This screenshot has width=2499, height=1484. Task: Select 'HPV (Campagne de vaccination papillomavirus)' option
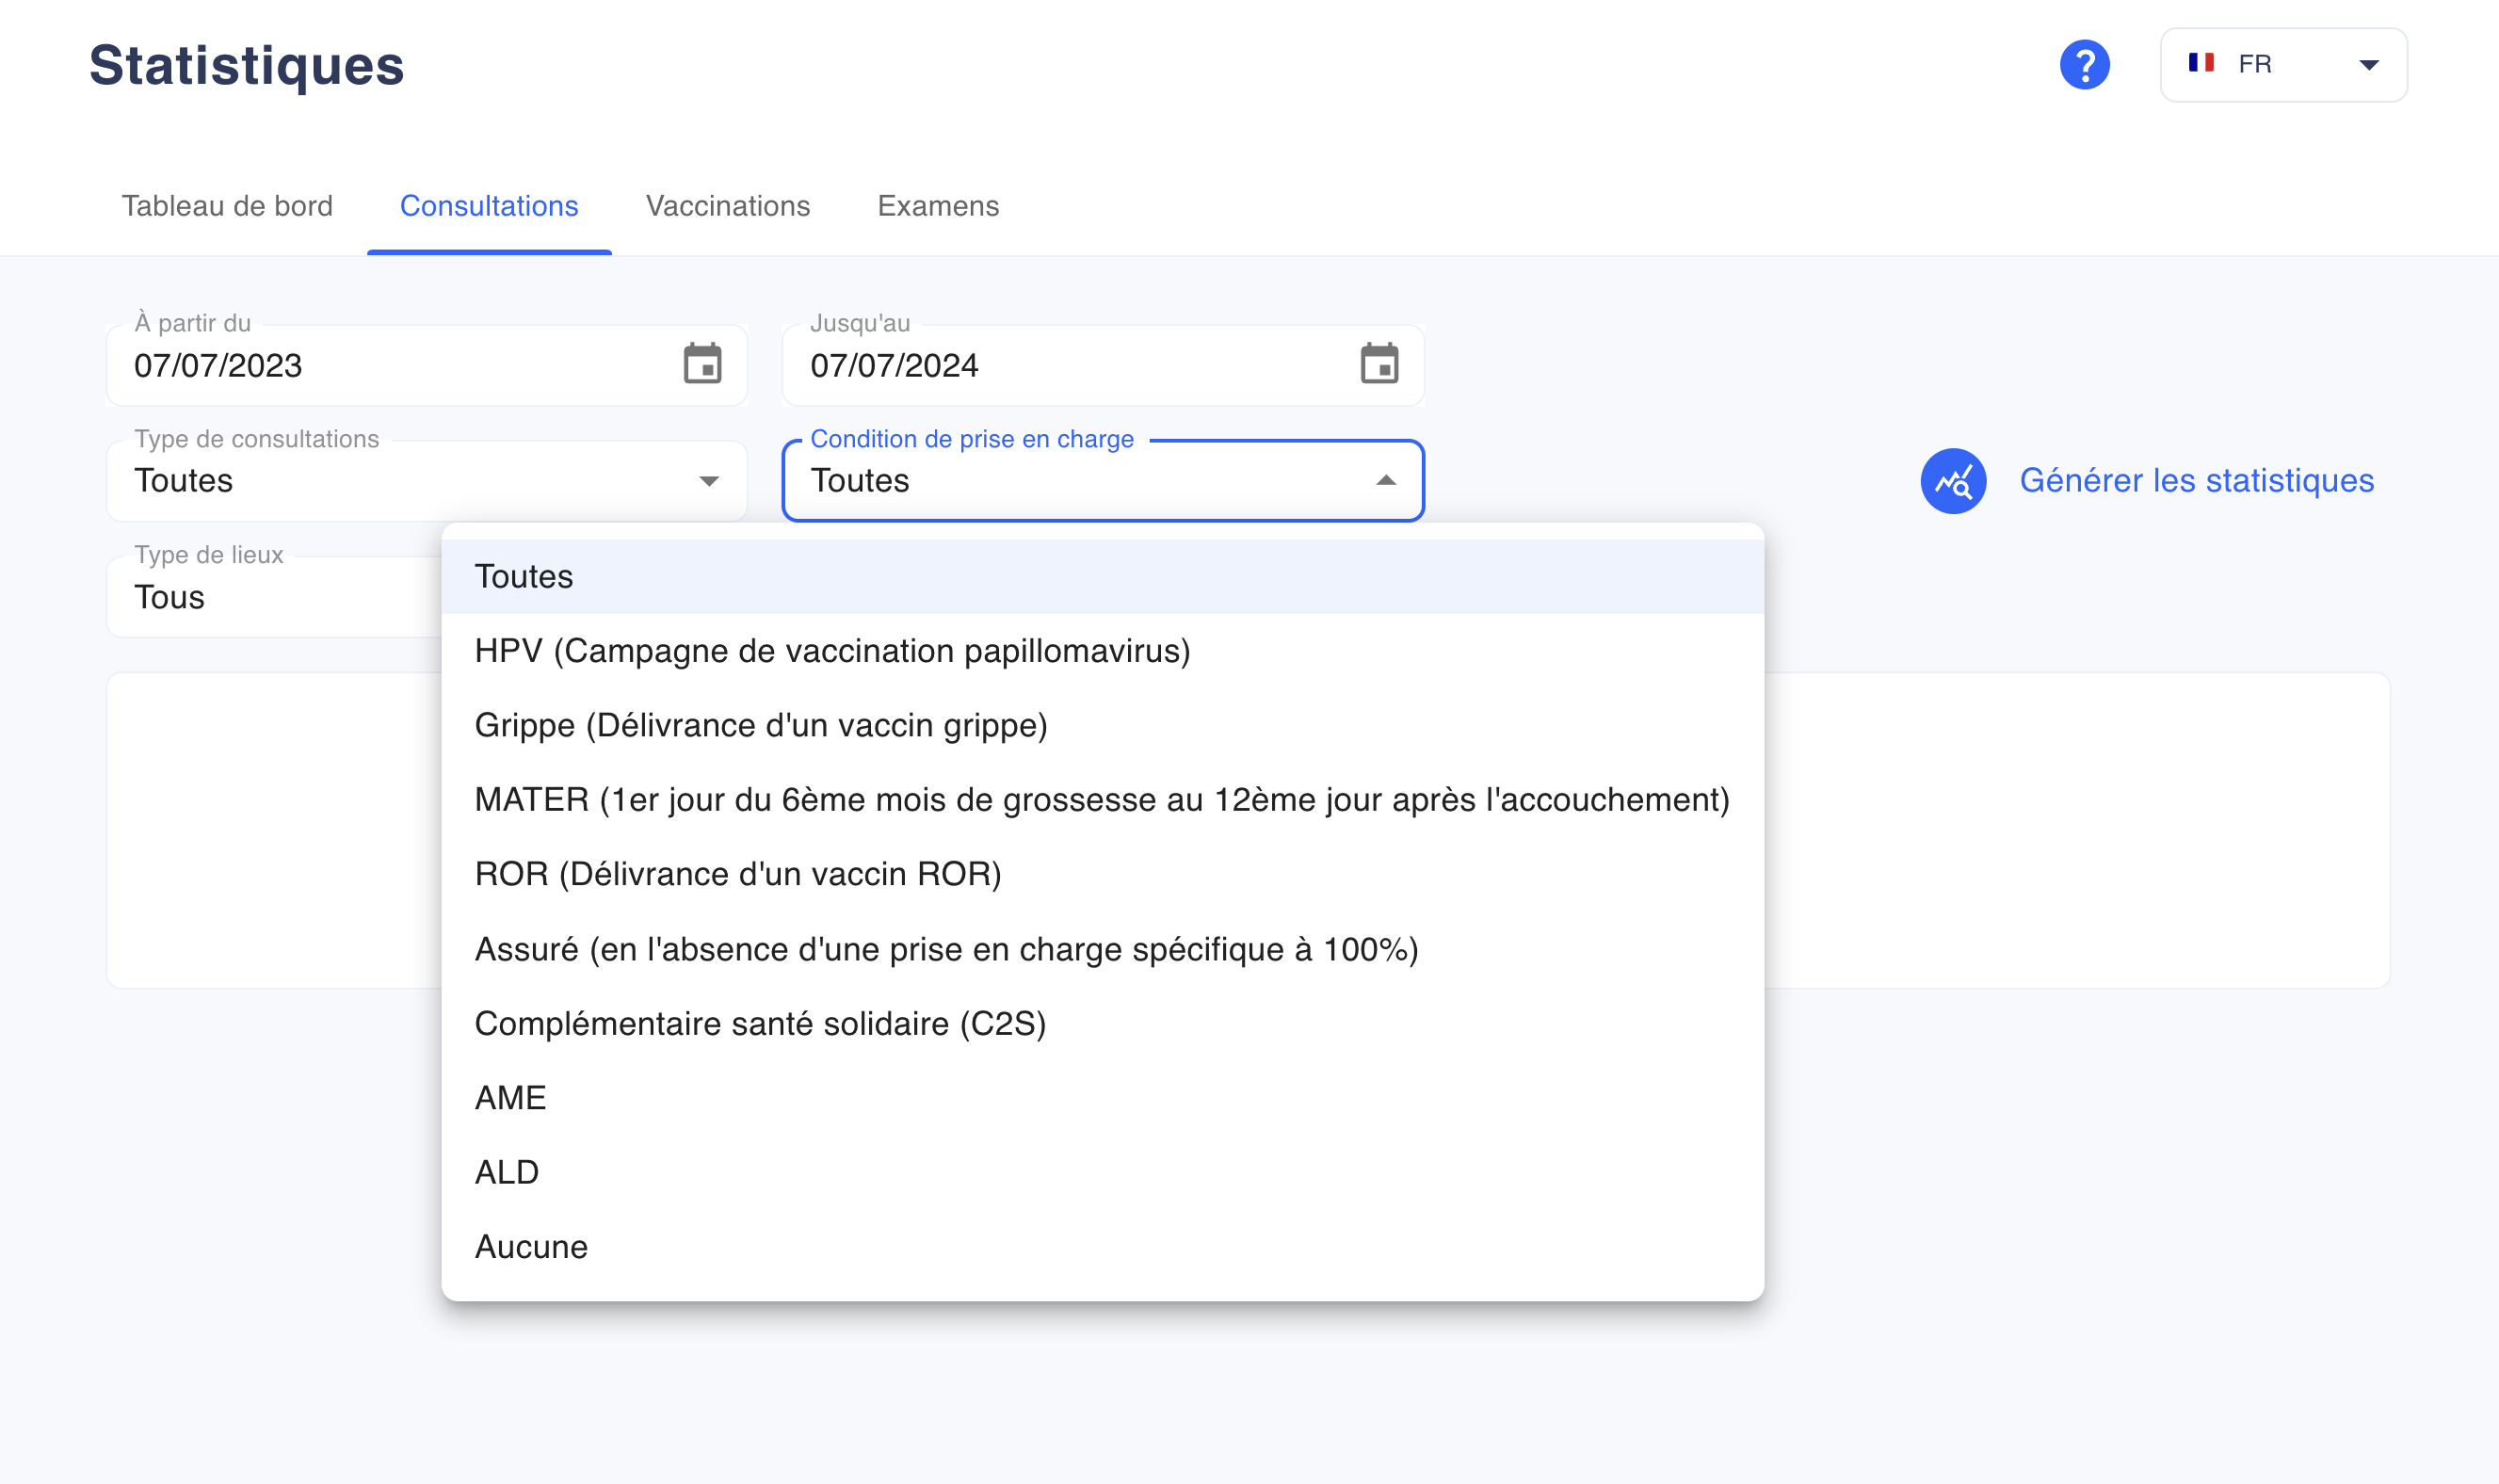click(x=1102, y=651)
